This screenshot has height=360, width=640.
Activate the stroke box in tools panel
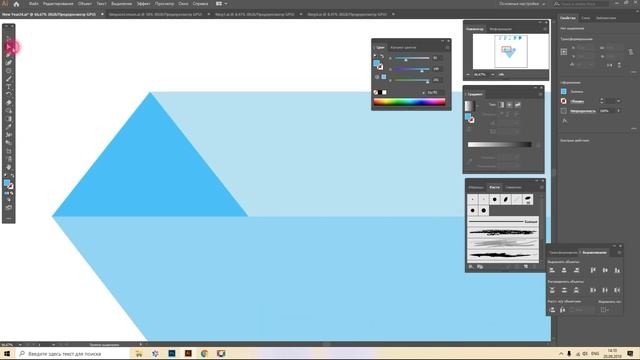coord(11,187)
